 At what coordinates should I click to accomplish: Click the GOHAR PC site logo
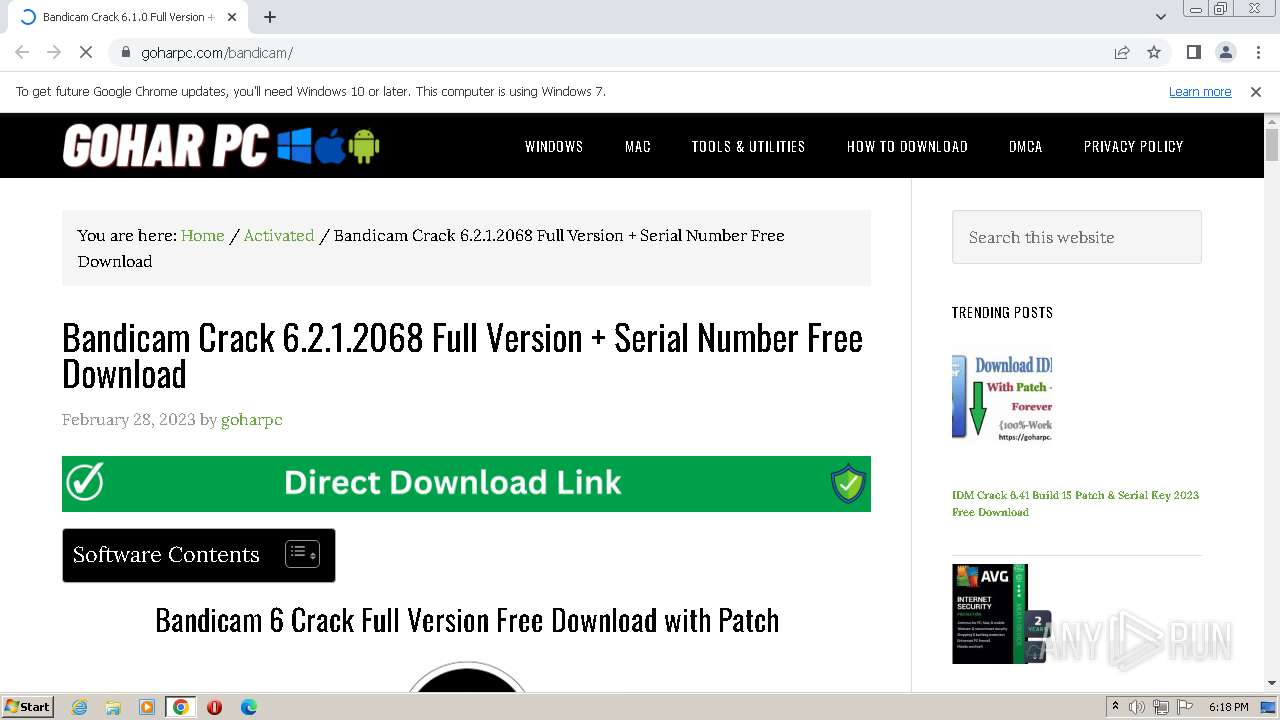pyautogui.click(x=221, y=146)
